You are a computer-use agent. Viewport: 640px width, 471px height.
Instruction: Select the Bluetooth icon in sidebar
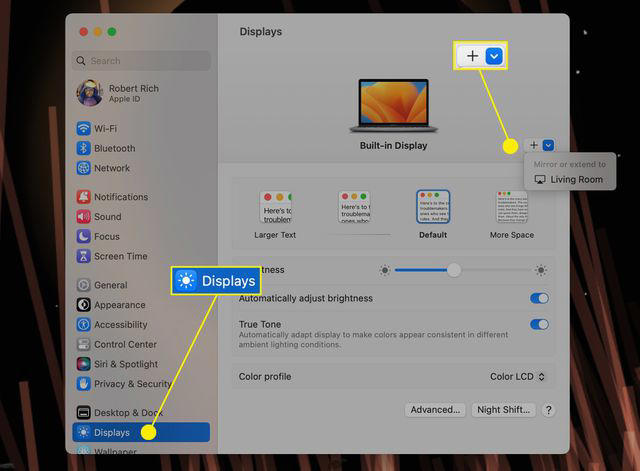click(x=84, y=148)
